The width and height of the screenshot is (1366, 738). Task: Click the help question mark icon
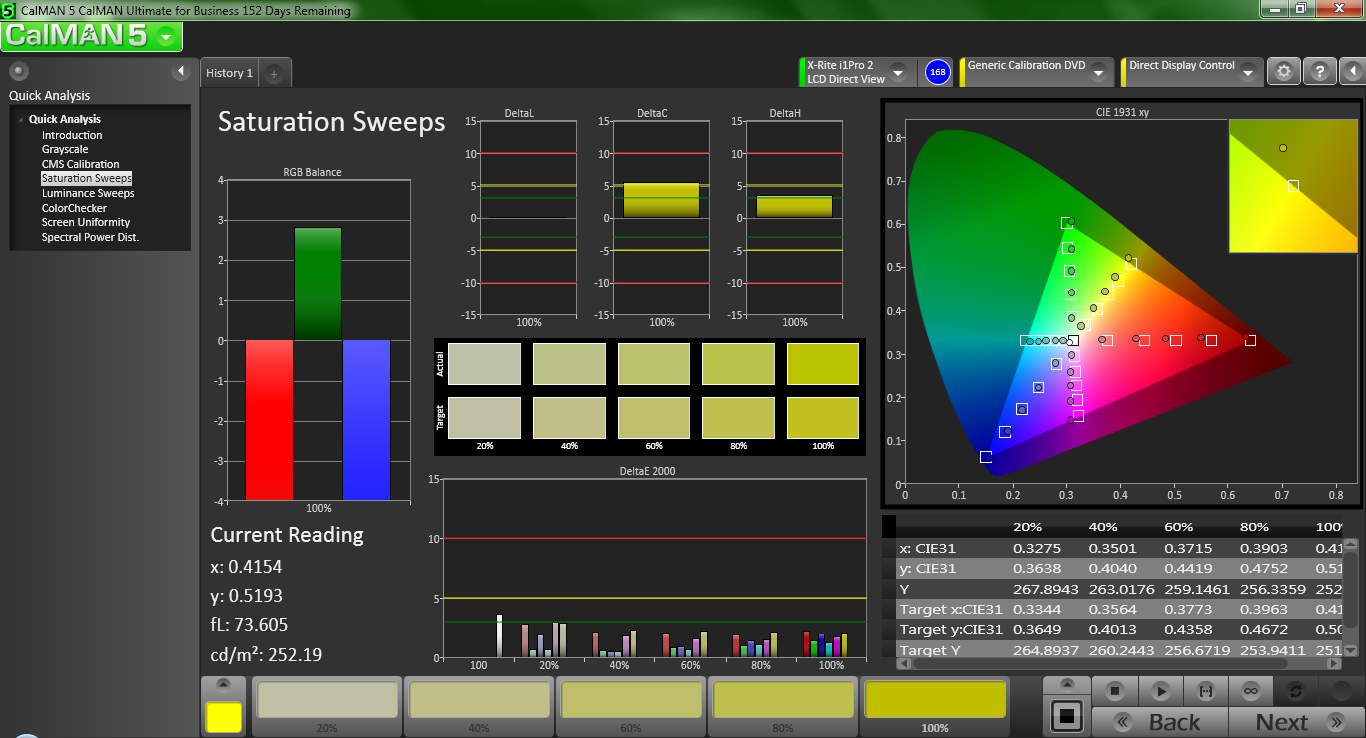(x=1320, y=72)
